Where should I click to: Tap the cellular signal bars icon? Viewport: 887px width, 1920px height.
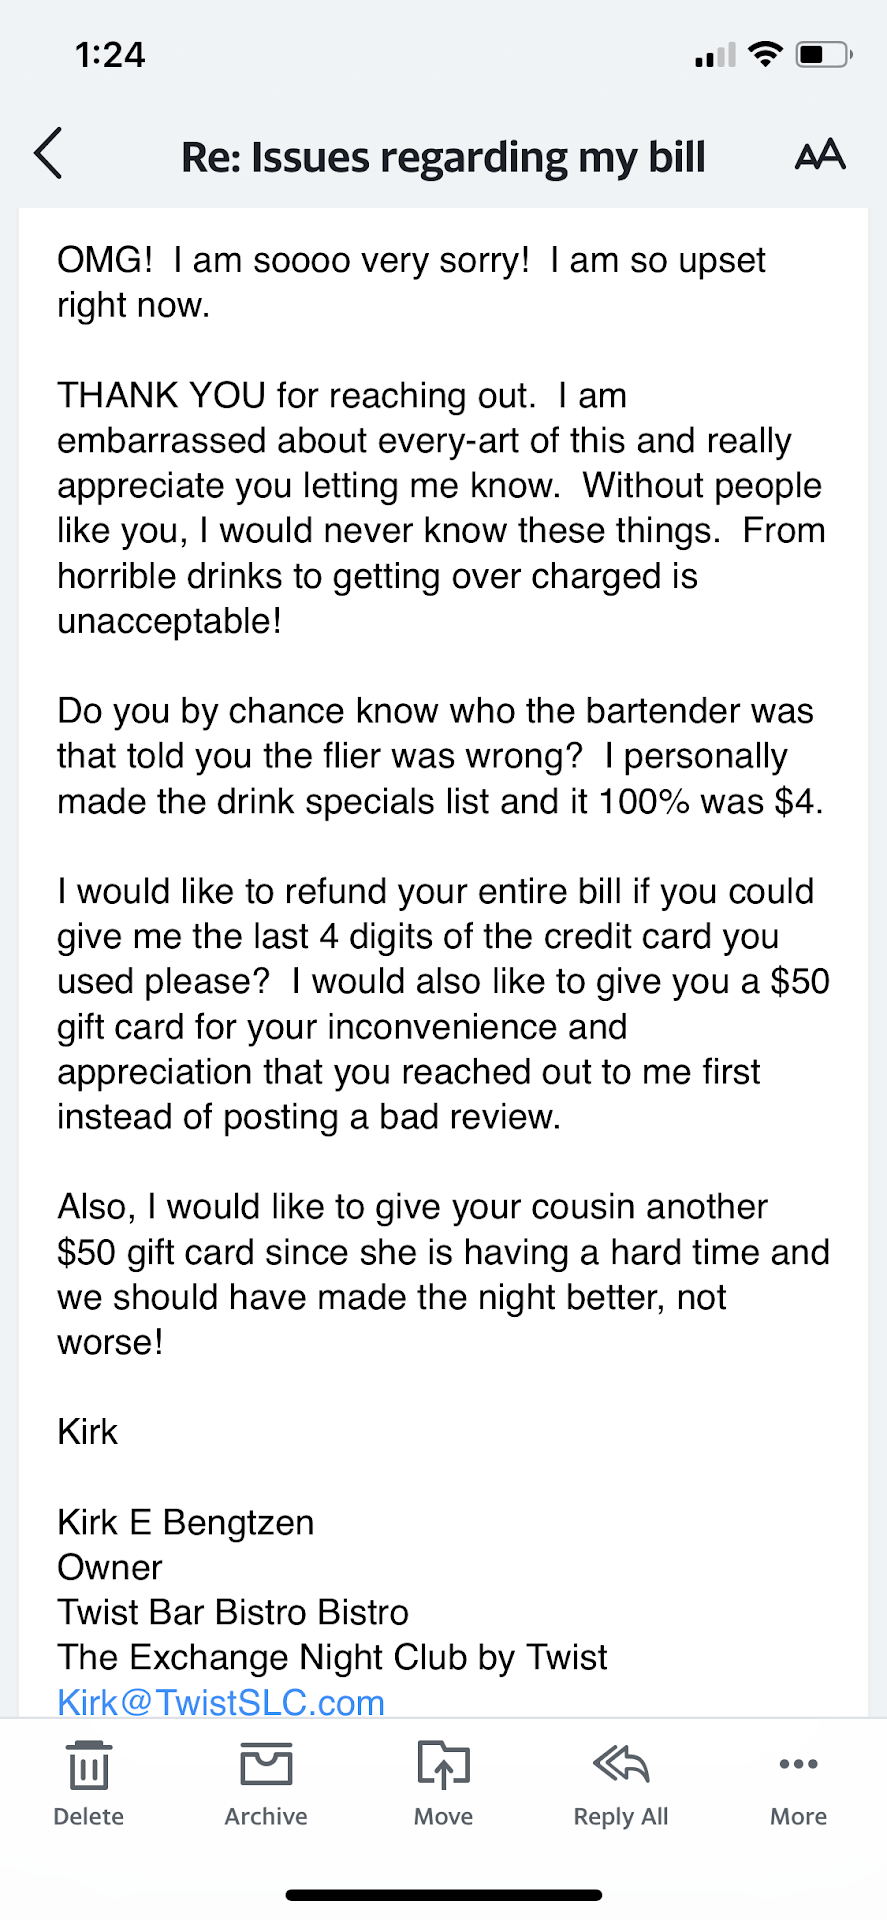(715, 56)
